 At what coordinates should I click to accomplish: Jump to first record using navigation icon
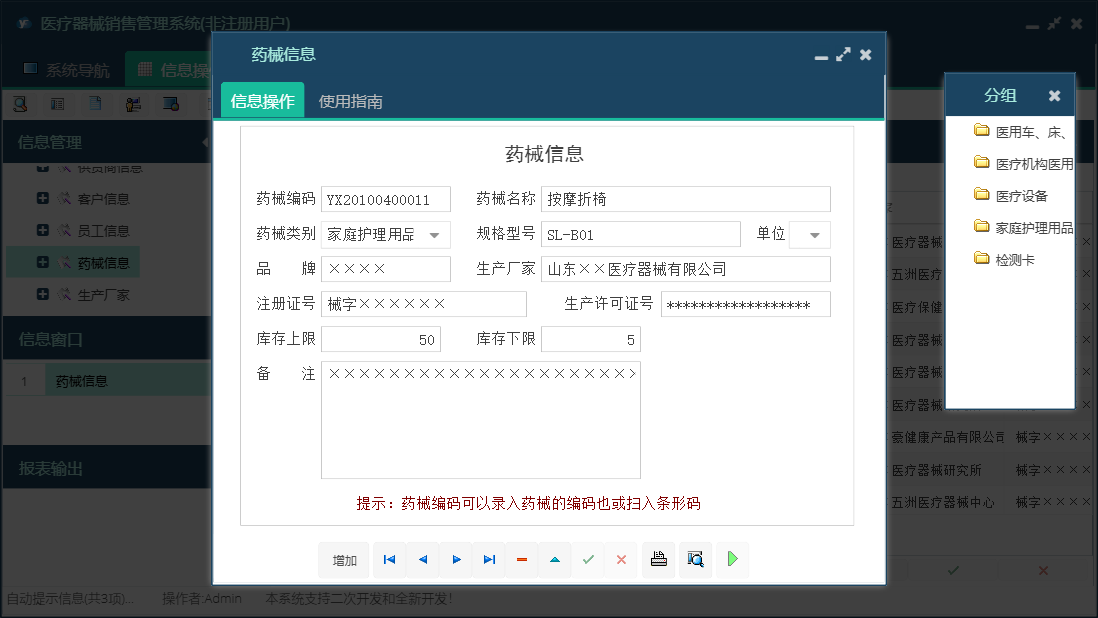point(389,560)
